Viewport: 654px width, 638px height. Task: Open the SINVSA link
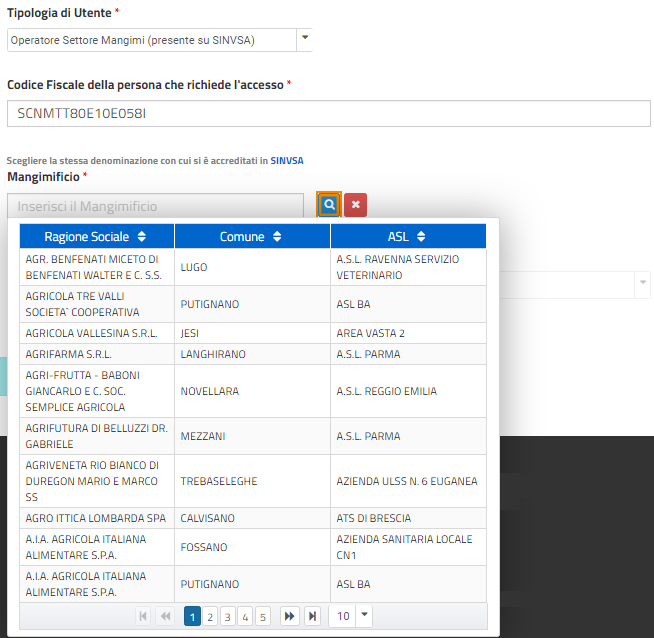coord(287,161)
